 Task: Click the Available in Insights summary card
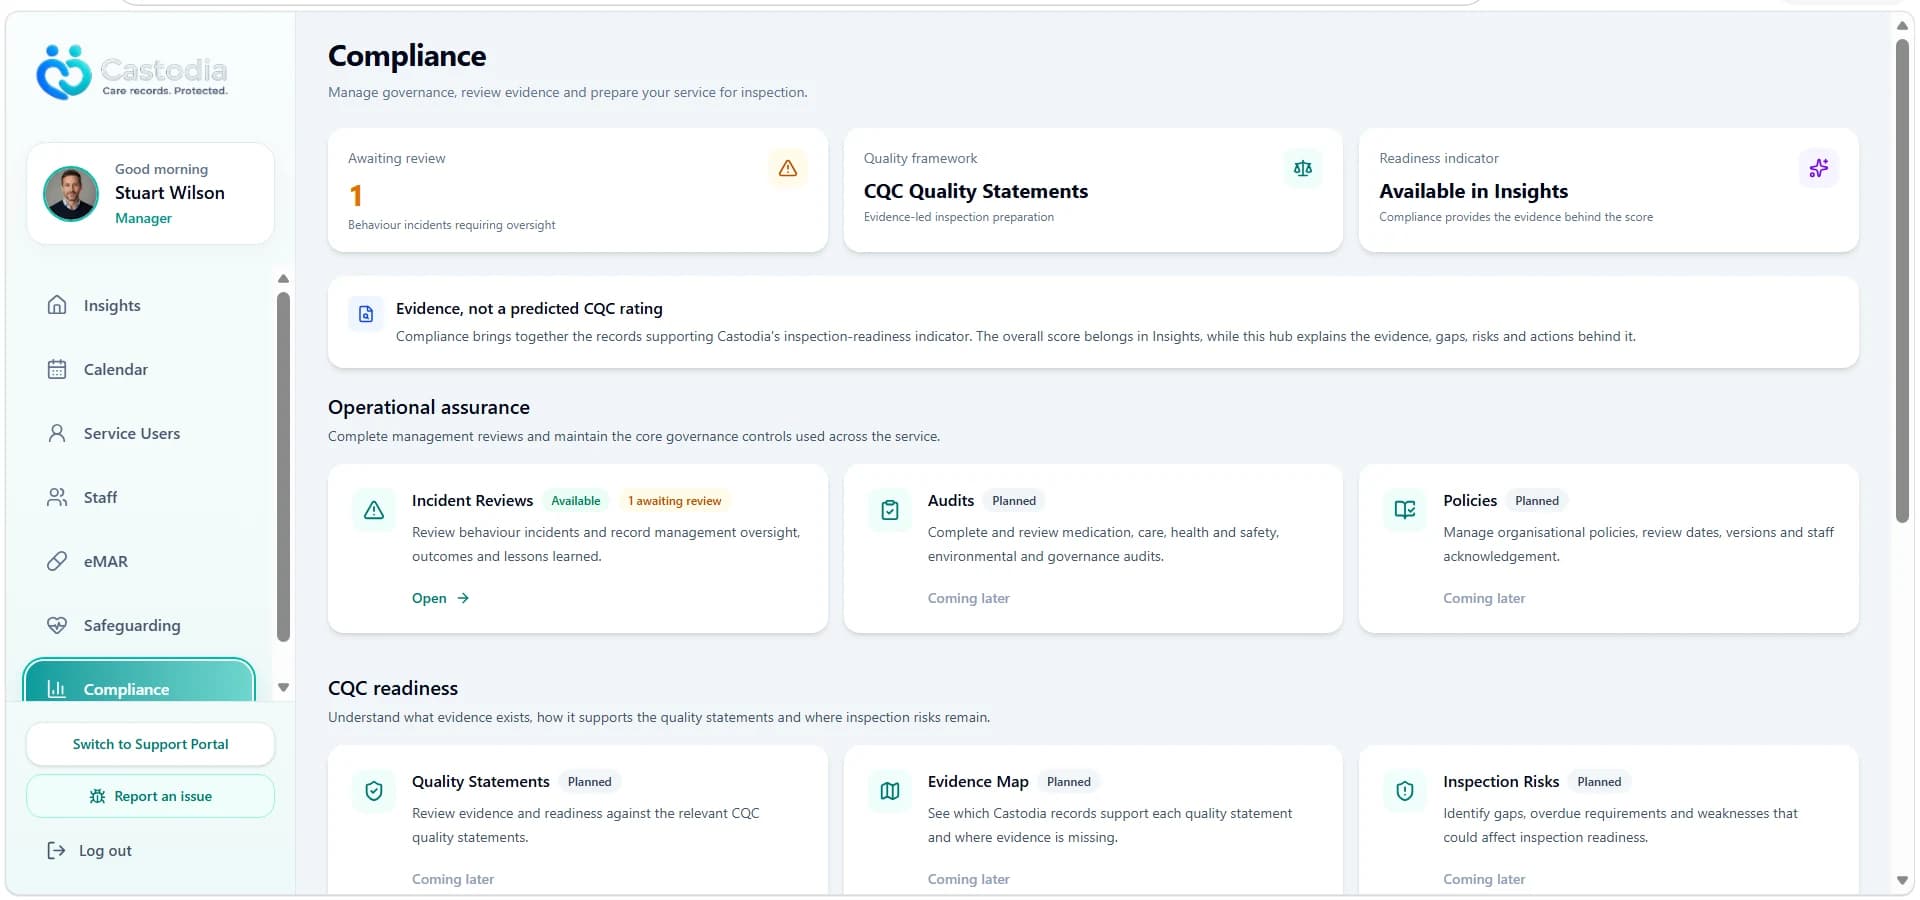pos(1609,190)
